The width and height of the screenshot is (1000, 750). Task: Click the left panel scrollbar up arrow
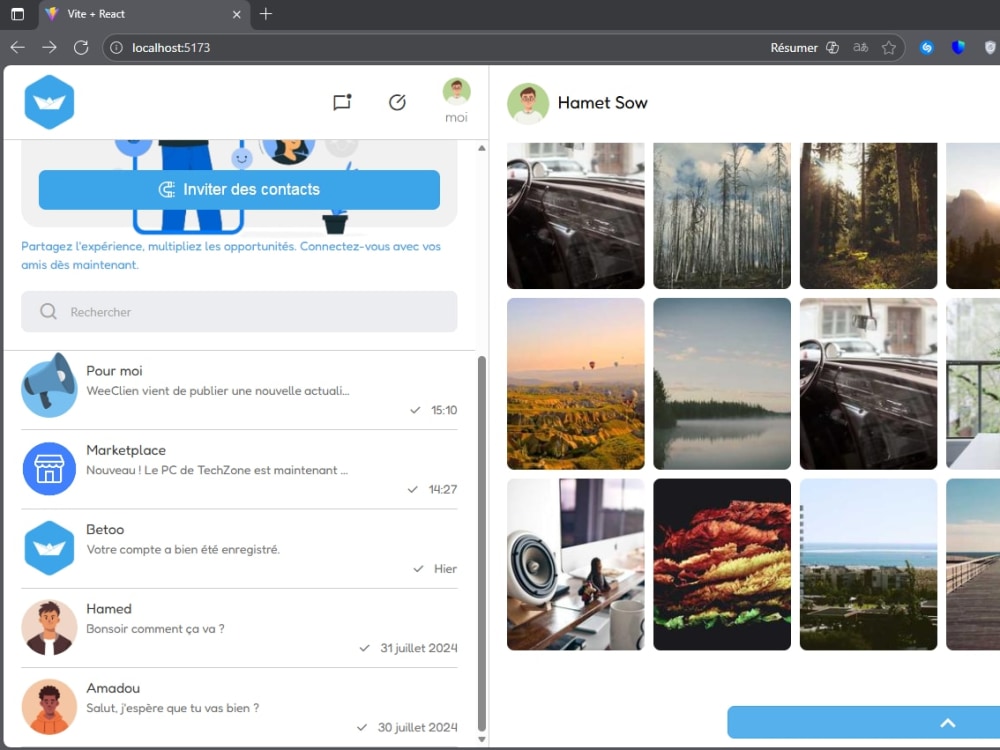482,148
